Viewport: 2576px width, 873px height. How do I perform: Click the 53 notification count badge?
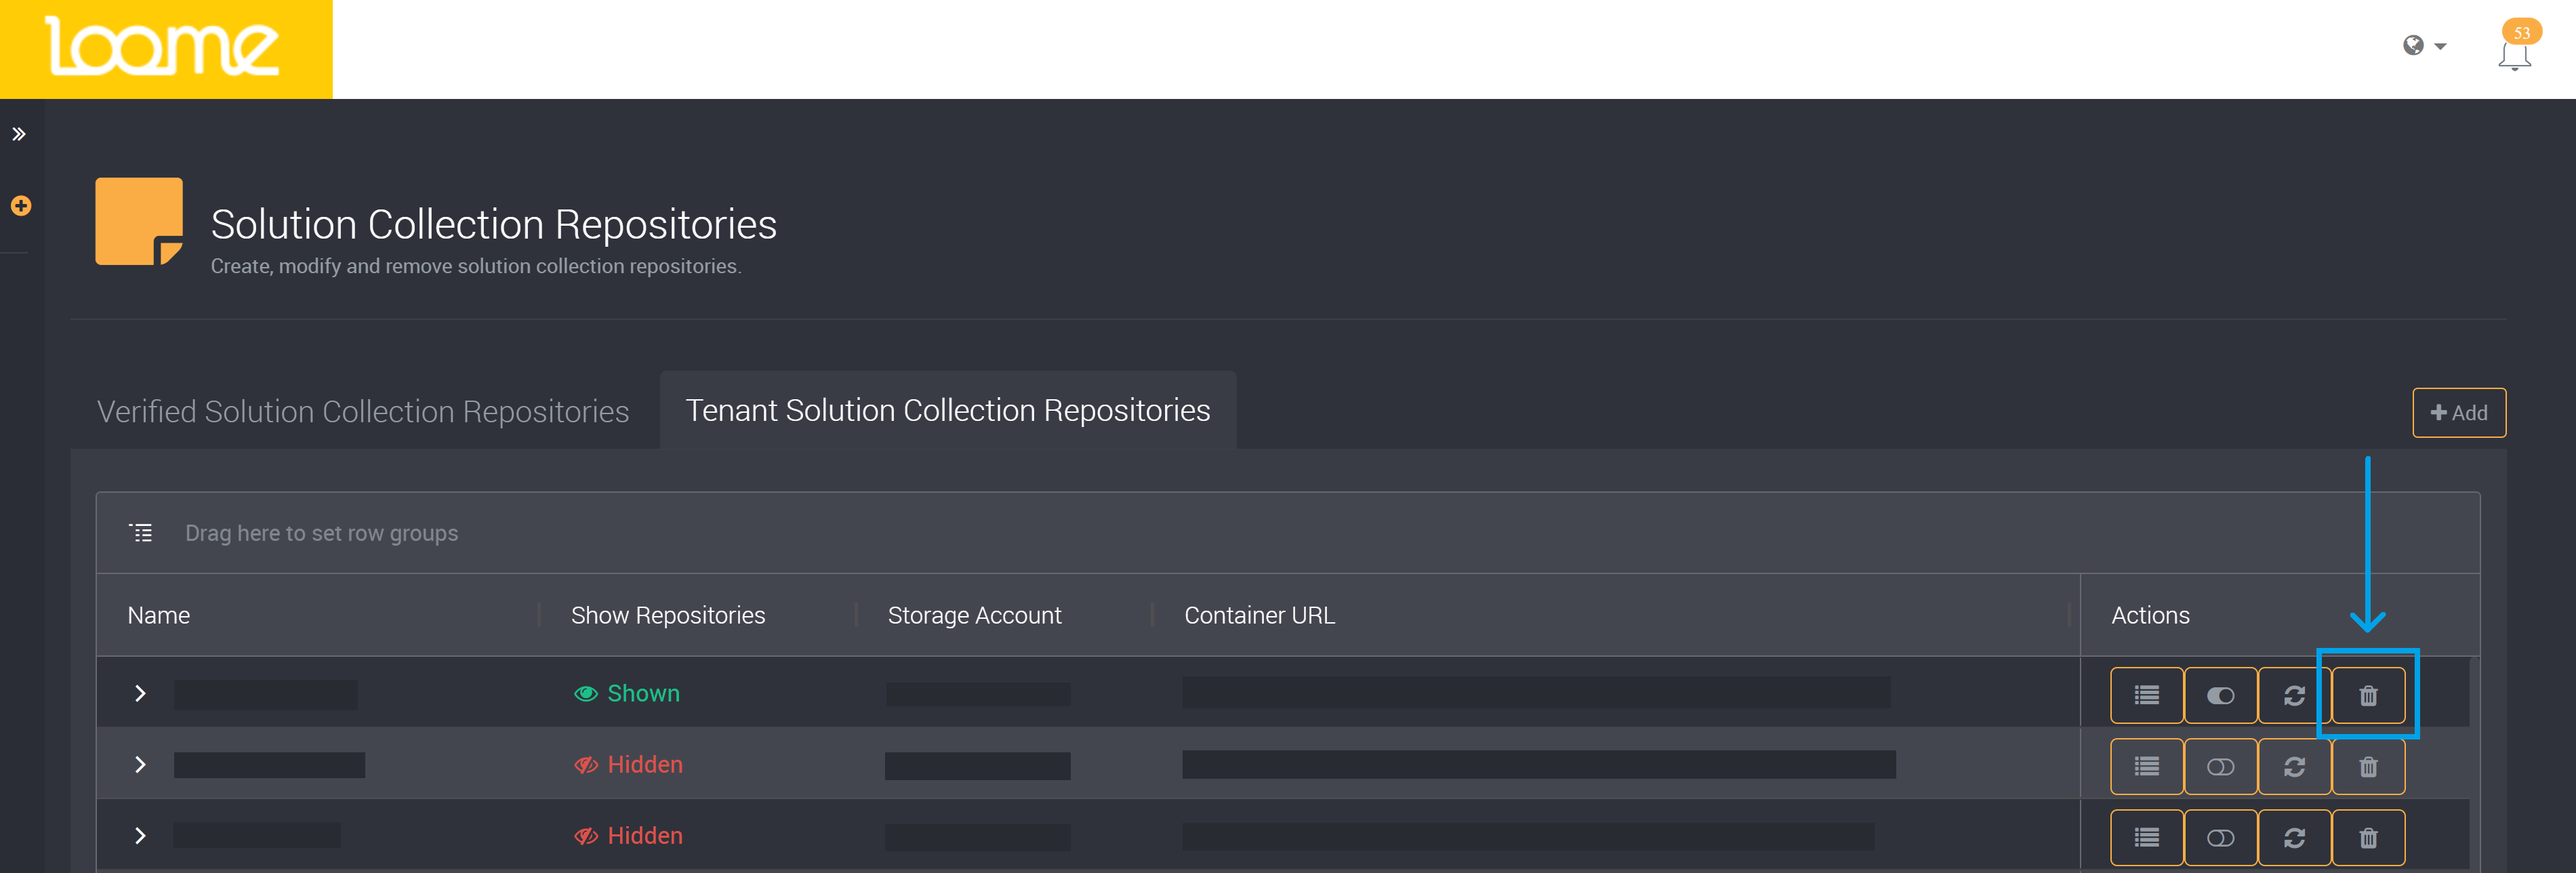coord(2522,32)
